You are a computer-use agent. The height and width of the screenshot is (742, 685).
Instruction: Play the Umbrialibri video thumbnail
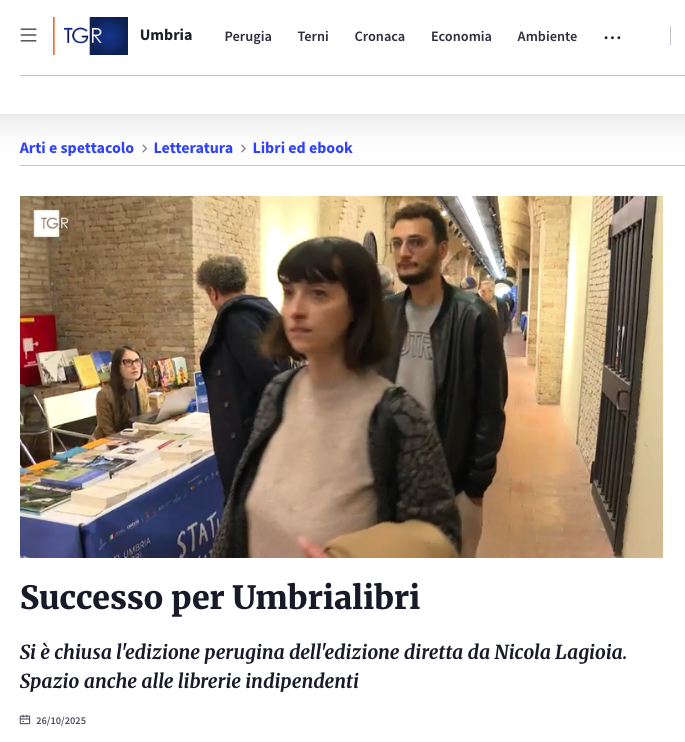tap(341, 377)
